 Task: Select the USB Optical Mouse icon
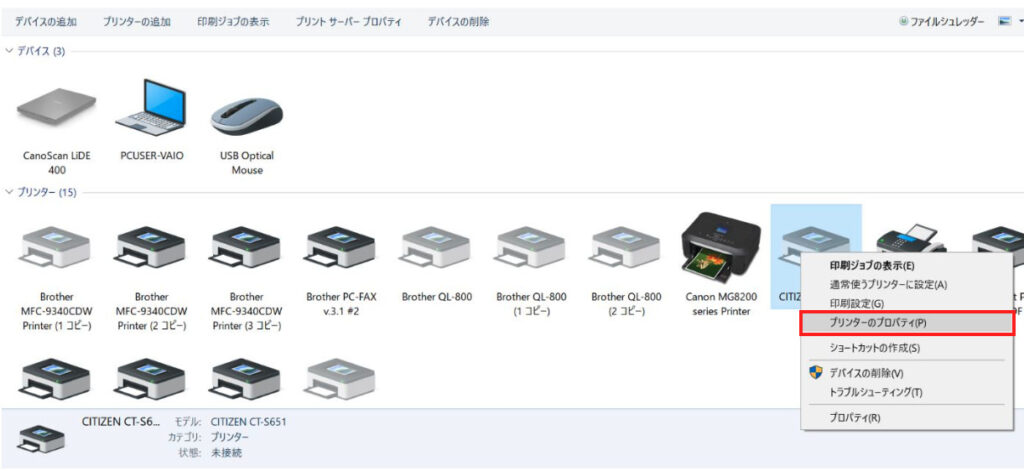(x=247, y=118)
